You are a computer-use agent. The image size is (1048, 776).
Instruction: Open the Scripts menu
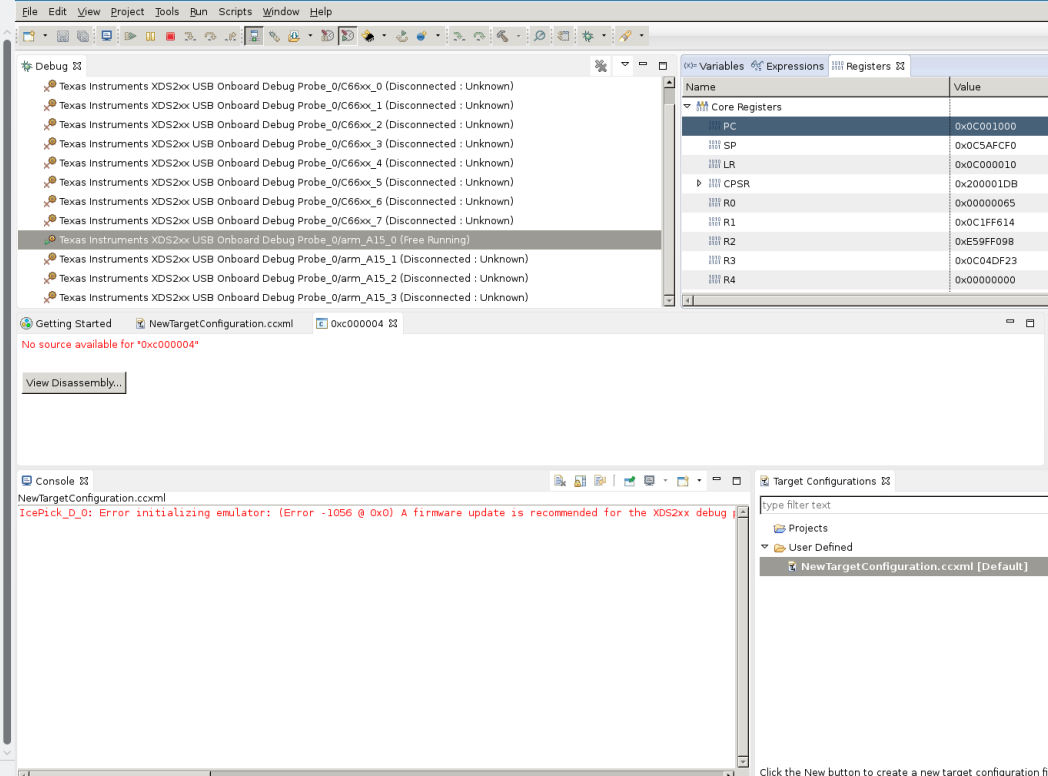tap(235, 11)
